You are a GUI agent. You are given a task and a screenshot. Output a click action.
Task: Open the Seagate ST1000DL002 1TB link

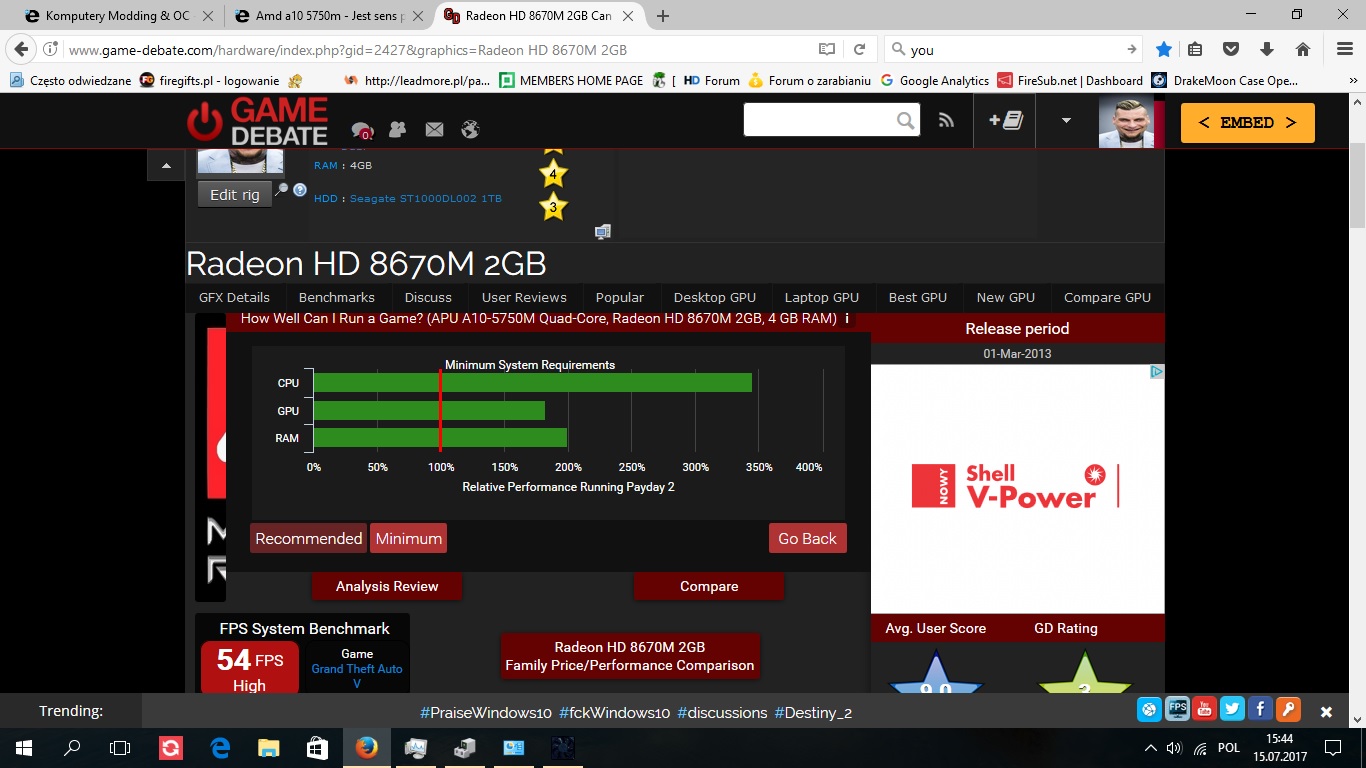[426, 198]
